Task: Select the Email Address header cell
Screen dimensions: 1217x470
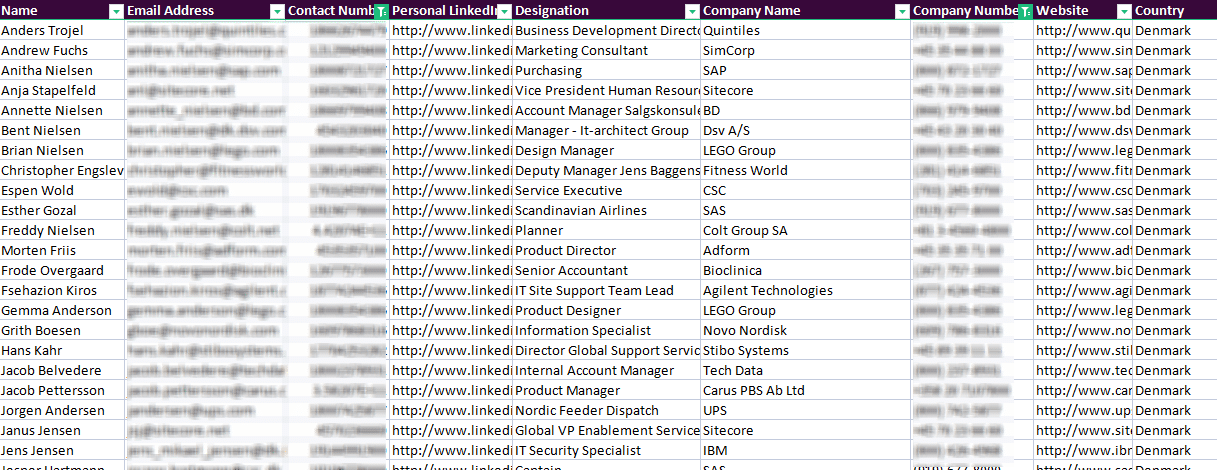Action: 206,11
